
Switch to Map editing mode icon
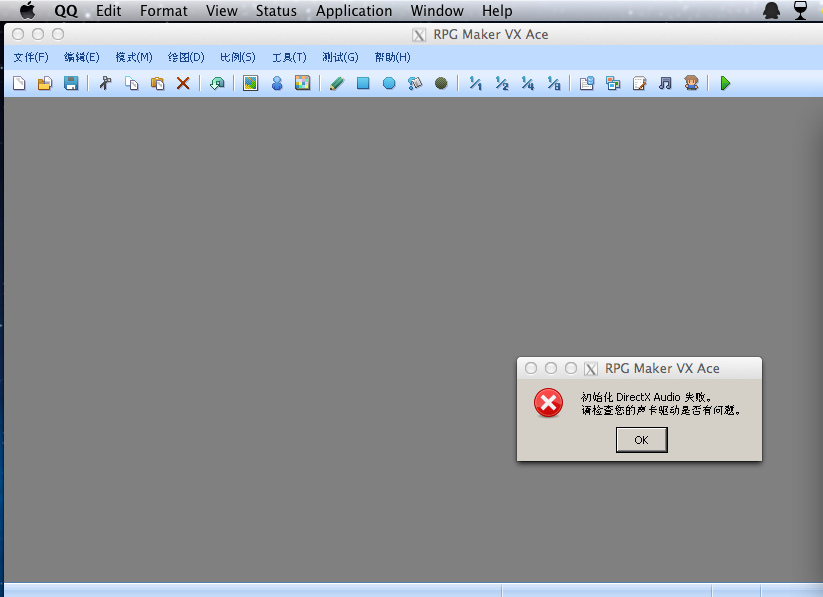[x=250, y=83]
